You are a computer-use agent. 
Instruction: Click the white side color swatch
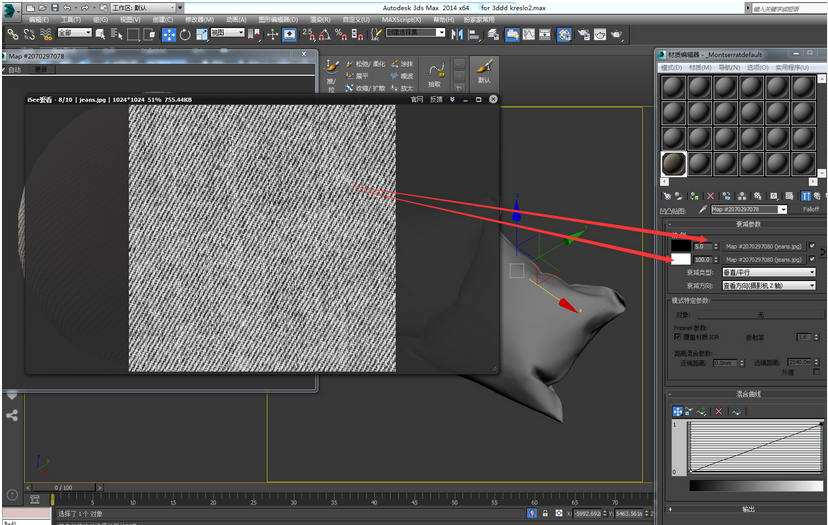(x=681, y=259)
